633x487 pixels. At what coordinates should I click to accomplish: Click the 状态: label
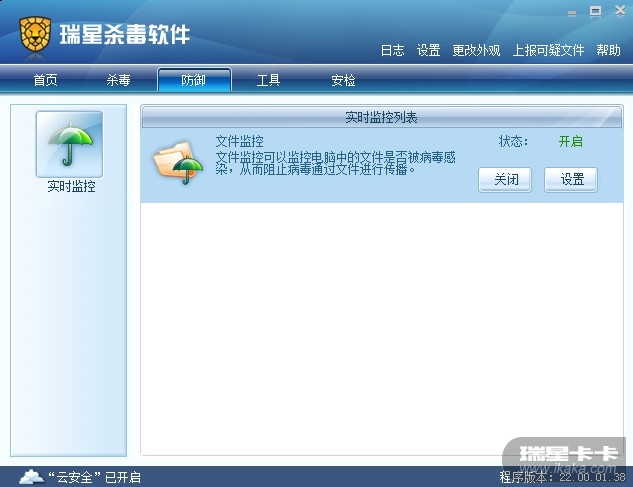[514, 141]
